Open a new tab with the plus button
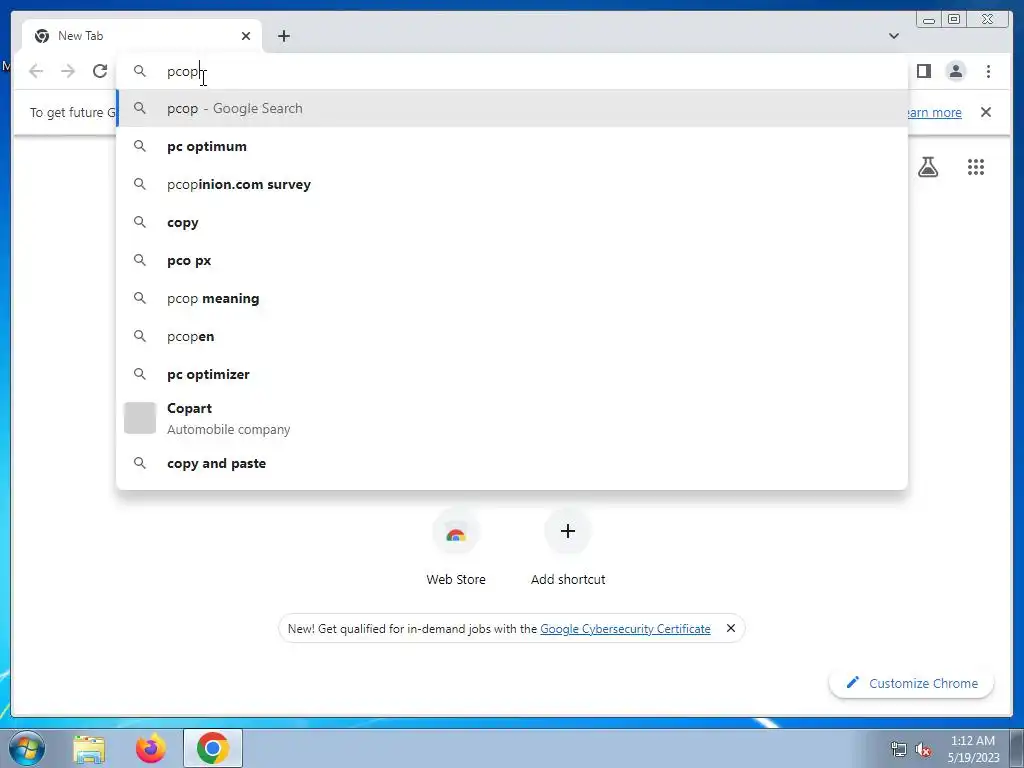 (283, 36)
